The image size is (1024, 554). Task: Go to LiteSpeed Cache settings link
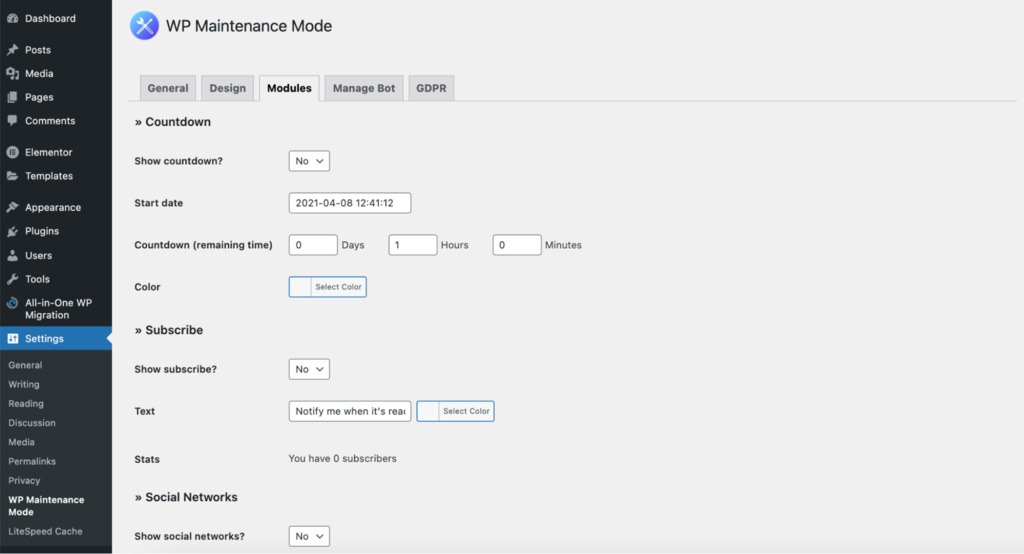click(x=45, y=531)
